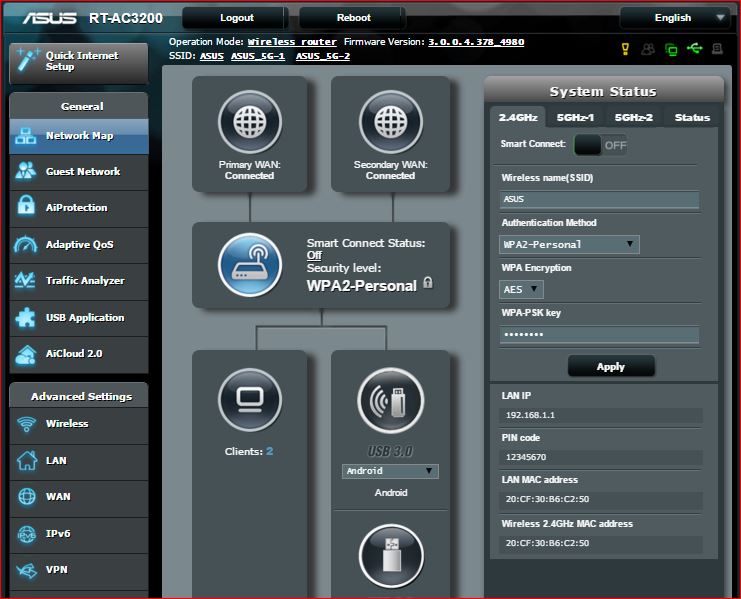
Task: Click the yellow notification status icon
Action: [x=625, y=49]
